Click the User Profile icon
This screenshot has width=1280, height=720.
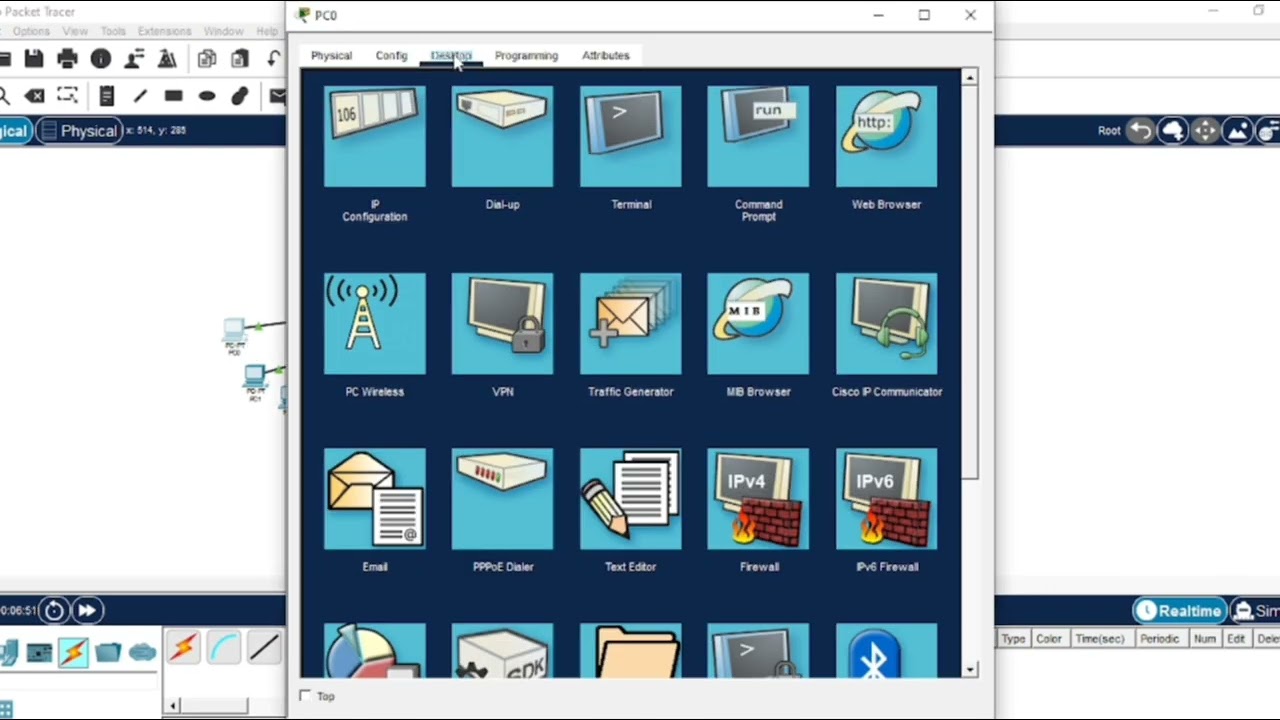(134, 59)
